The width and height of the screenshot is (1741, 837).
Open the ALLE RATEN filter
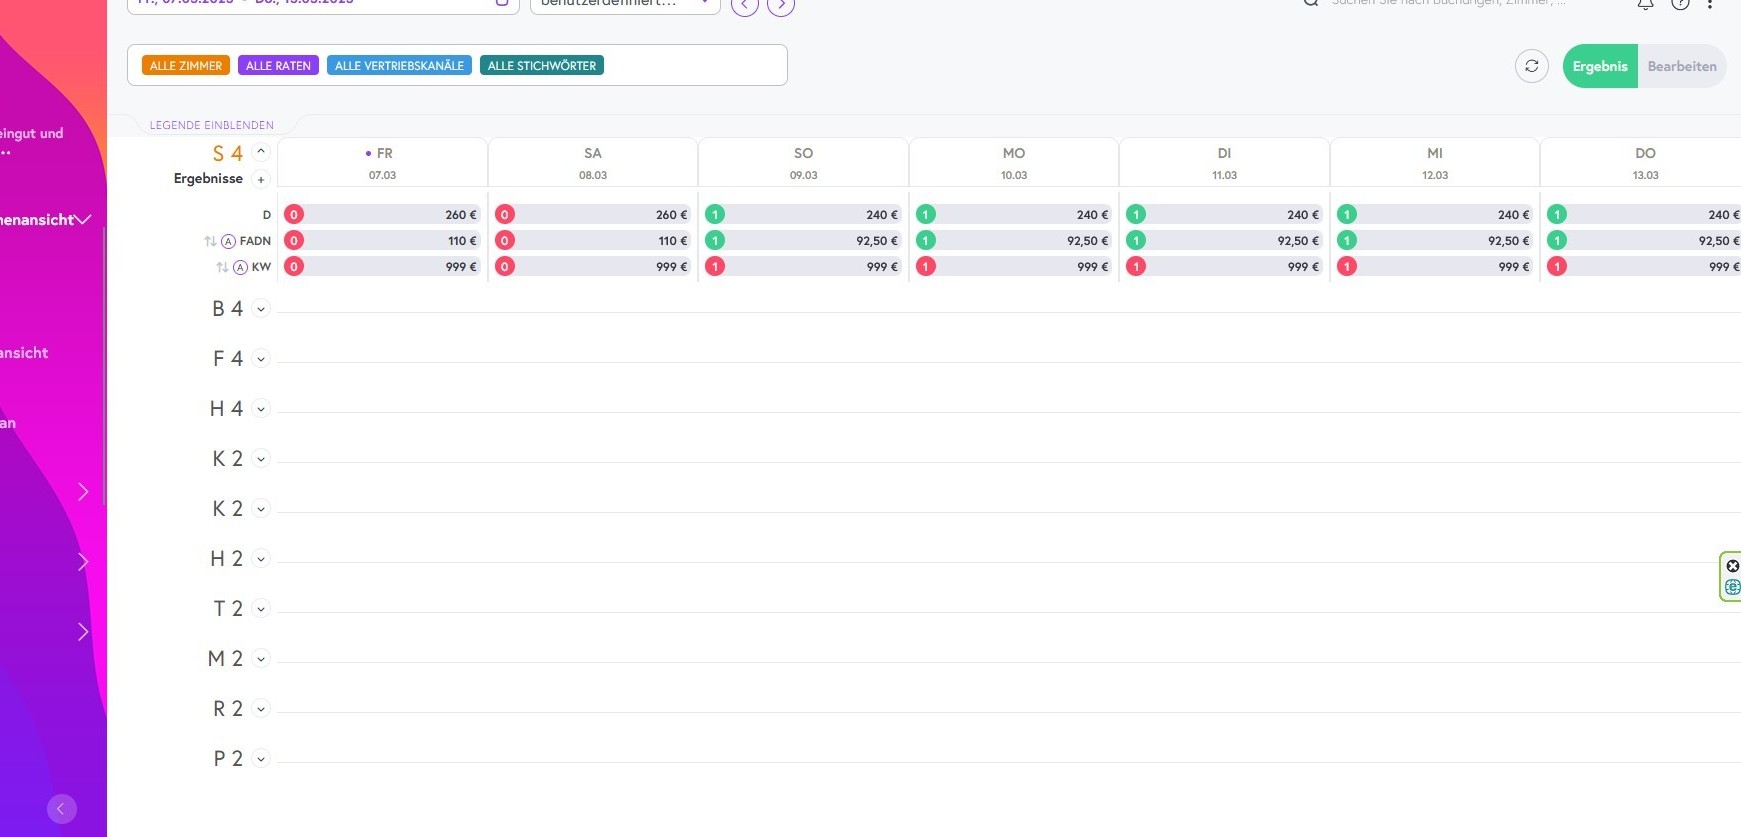[x=278, y=66]
